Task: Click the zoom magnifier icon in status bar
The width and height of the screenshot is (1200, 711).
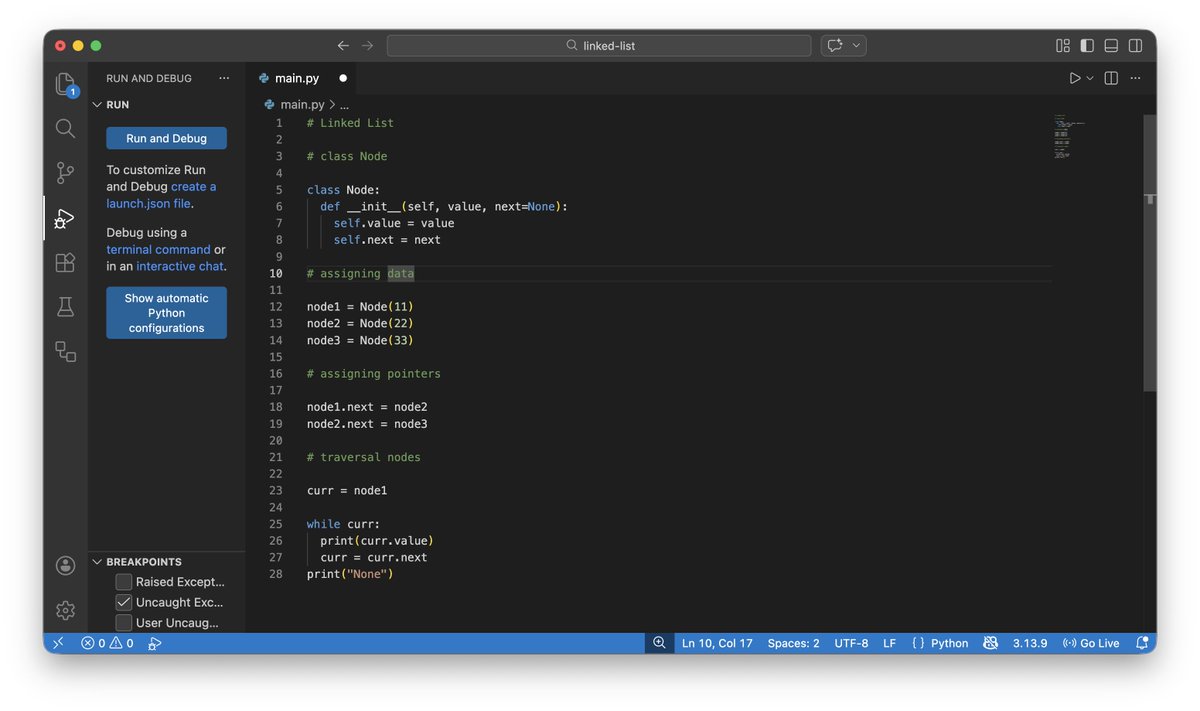Action: point(659,643)
